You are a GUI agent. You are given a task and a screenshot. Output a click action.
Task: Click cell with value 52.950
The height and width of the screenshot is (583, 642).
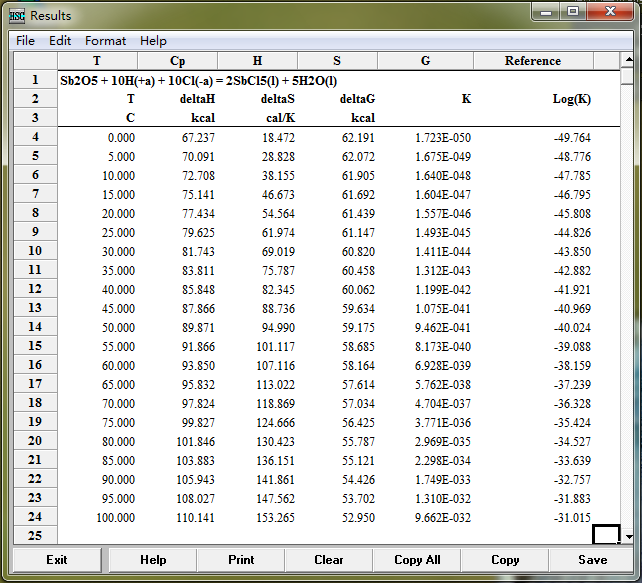[358, 517]
